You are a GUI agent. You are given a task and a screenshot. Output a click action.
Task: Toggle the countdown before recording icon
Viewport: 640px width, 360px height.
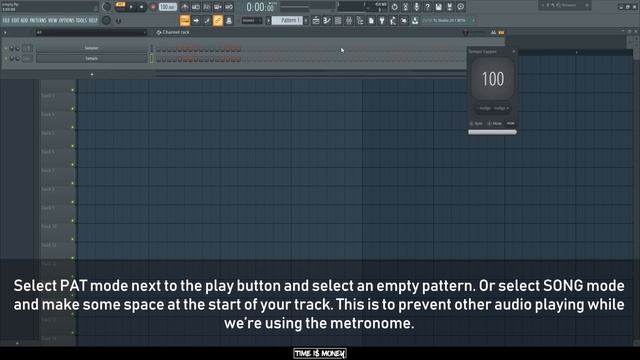pos(207,7)
